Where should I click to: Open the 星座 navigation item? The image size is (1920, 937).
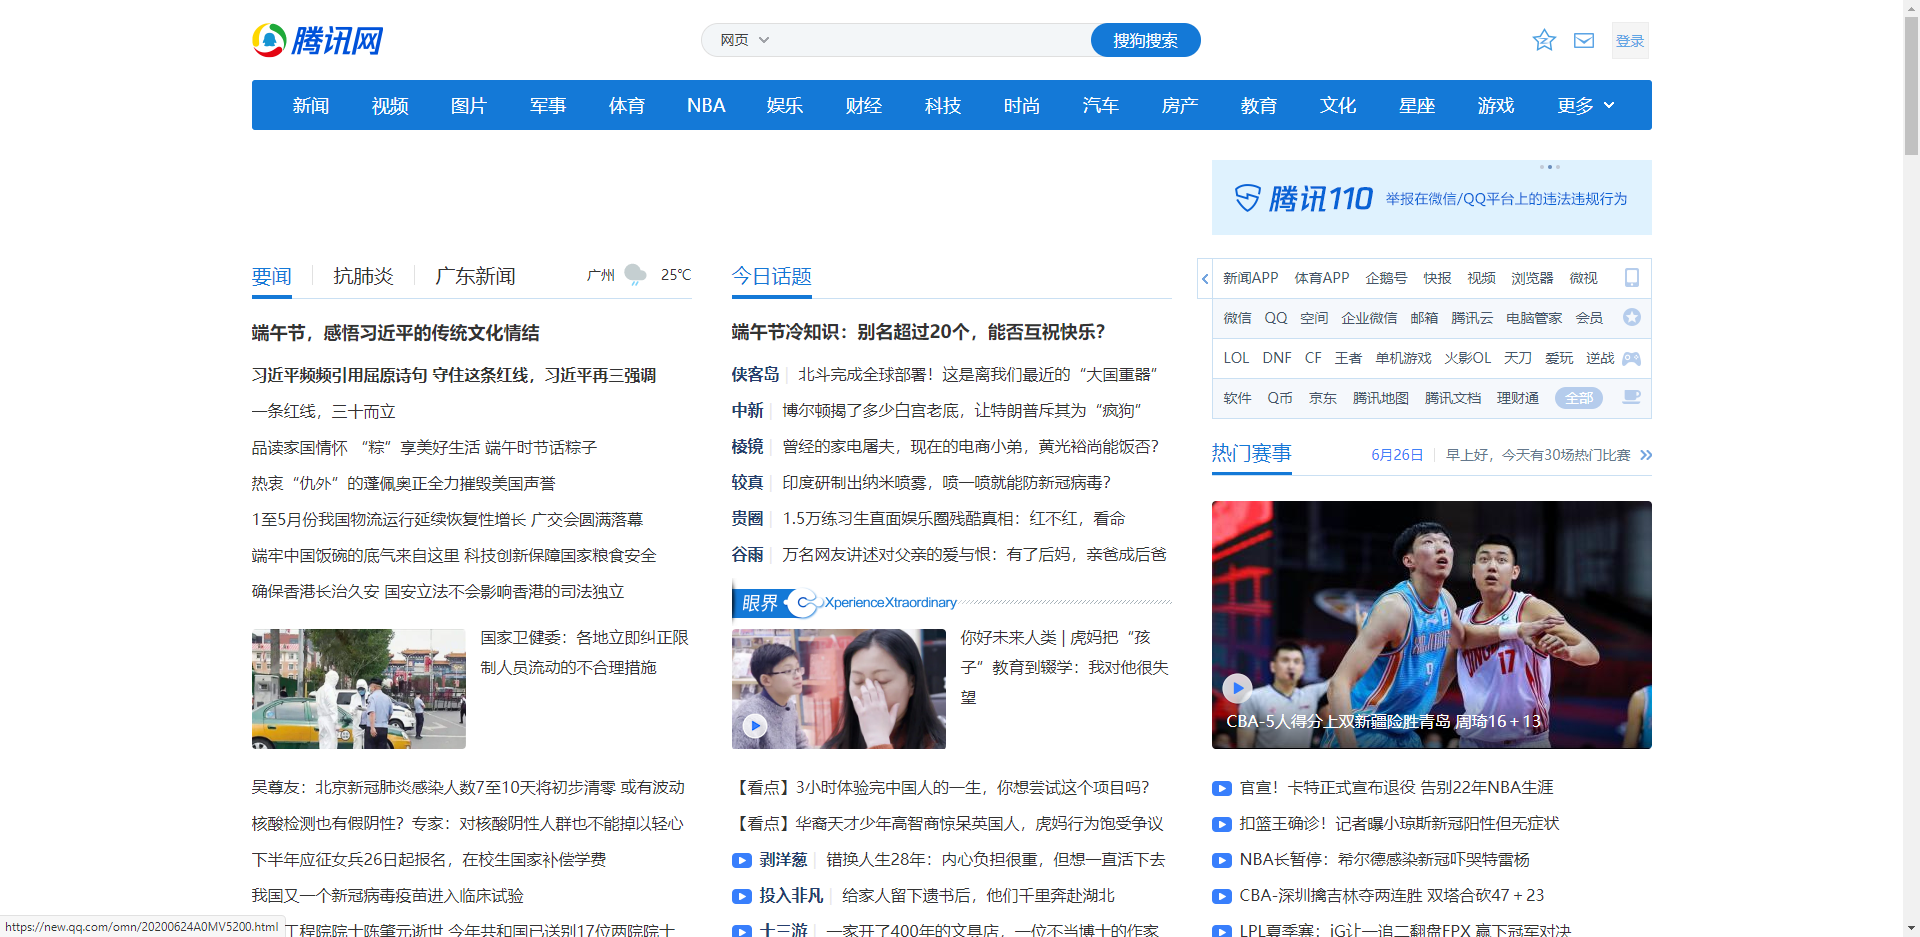[x=1417, y=105]
